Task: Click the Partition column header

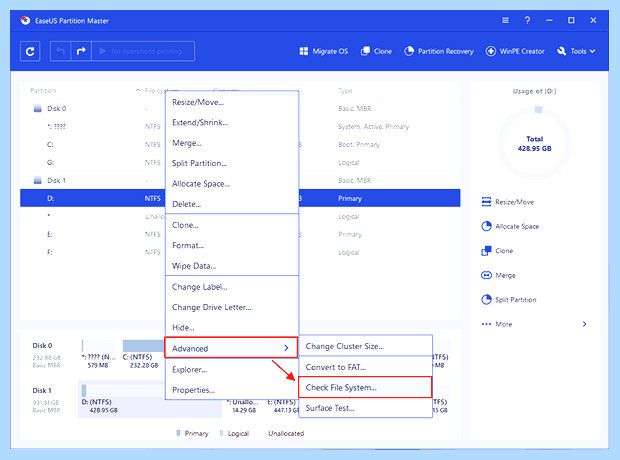Action: click(43, 91)
